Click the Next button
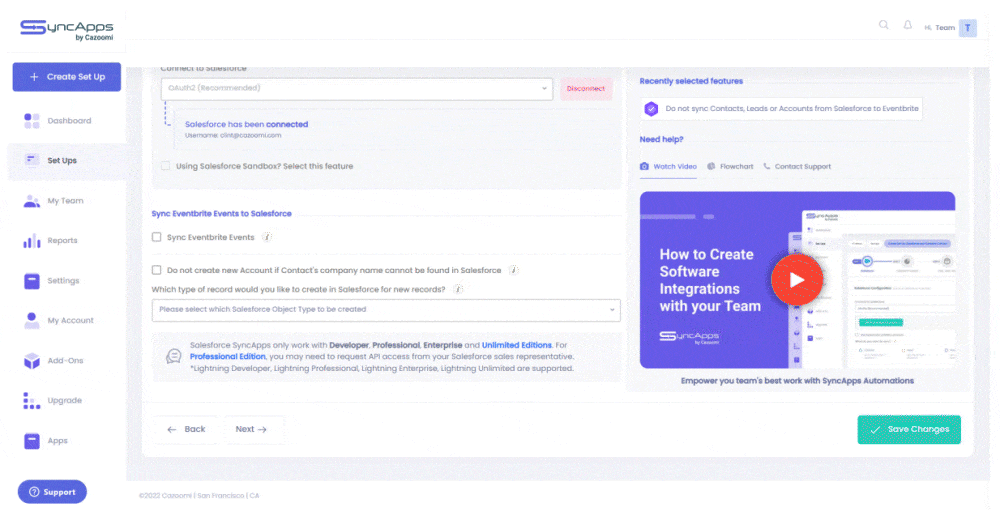The width and height of the screenshot is (1000, 525). [251, 429]
